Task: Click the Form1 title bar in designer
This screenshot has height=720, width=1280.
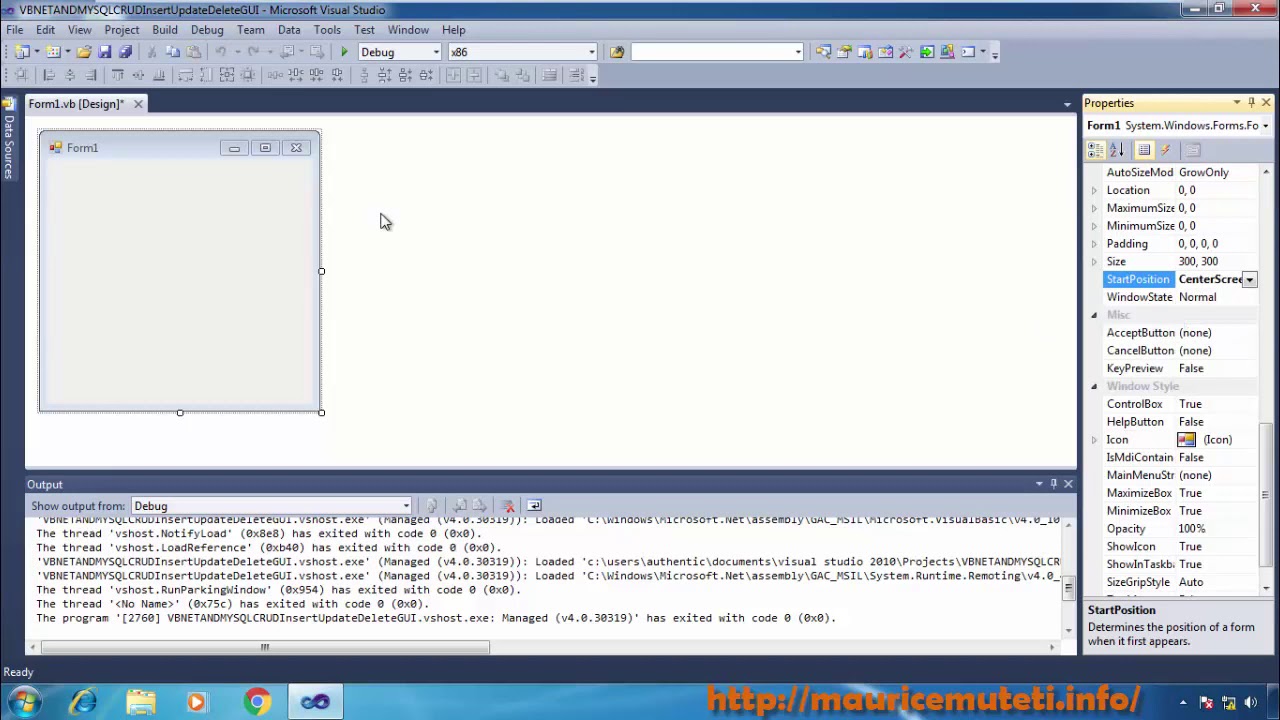Action: pyautogui.click(x=180, y=148)
